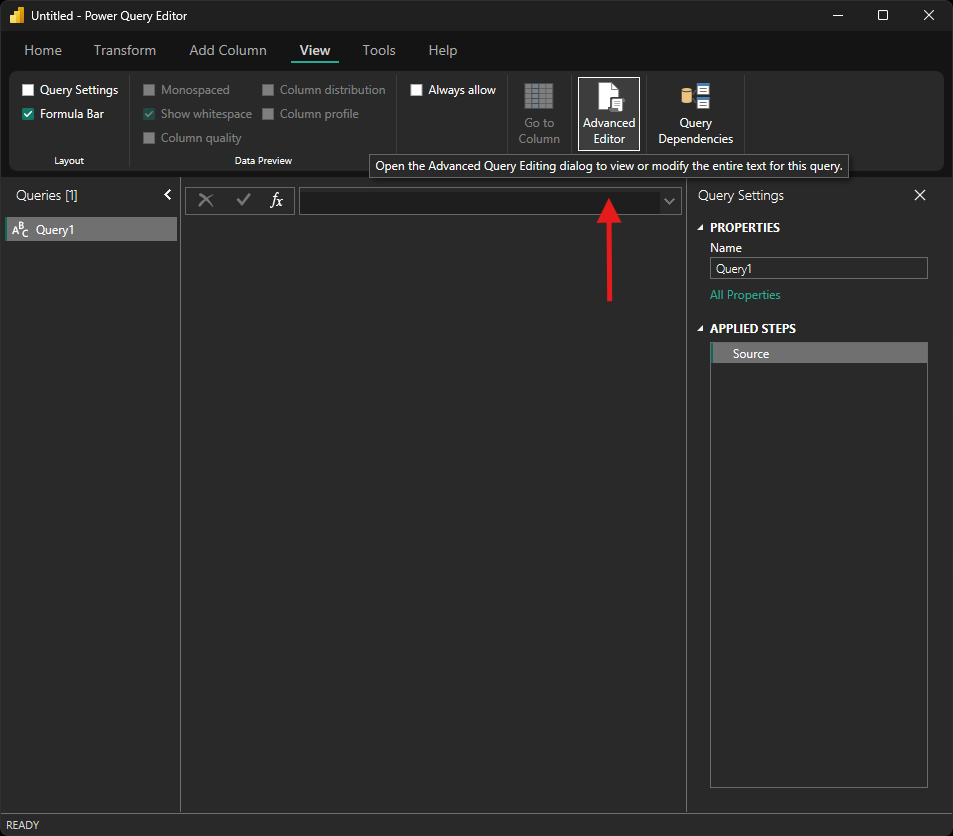Click the query Name text field
Viewport: 953px width, 836px height.
[818, 269]
